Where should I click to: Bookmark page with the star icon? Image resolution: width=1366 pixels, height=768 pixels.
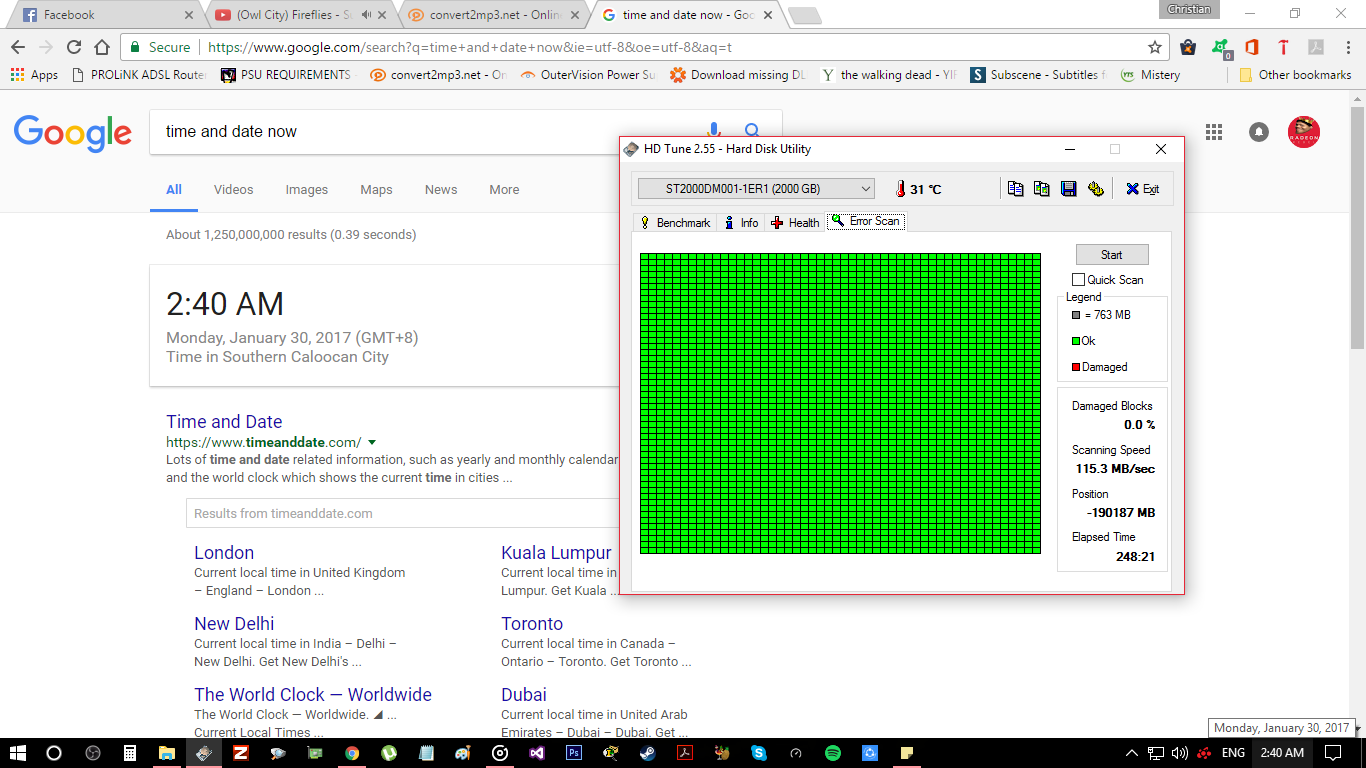pyautogui.click(x=1155, y=47)
